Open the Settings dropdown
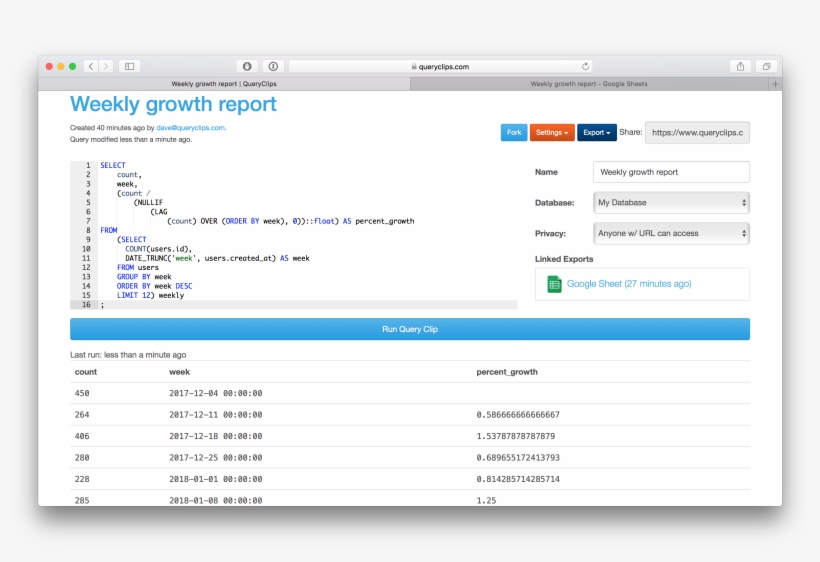 [552, 133]
